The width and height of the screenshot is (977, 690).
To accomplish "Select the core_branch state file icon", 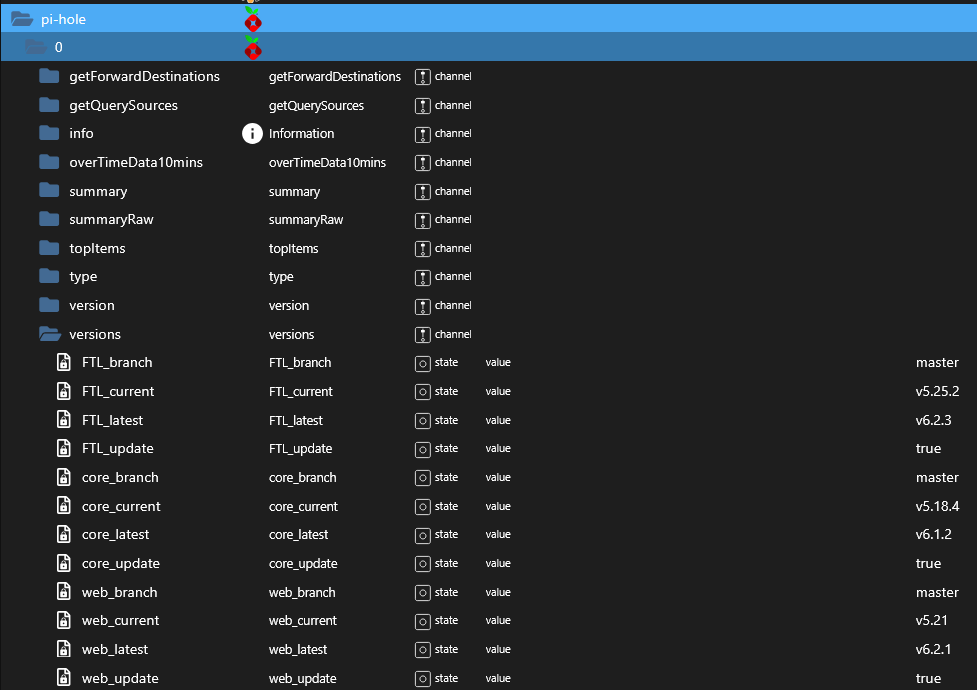I will (64, 477).
